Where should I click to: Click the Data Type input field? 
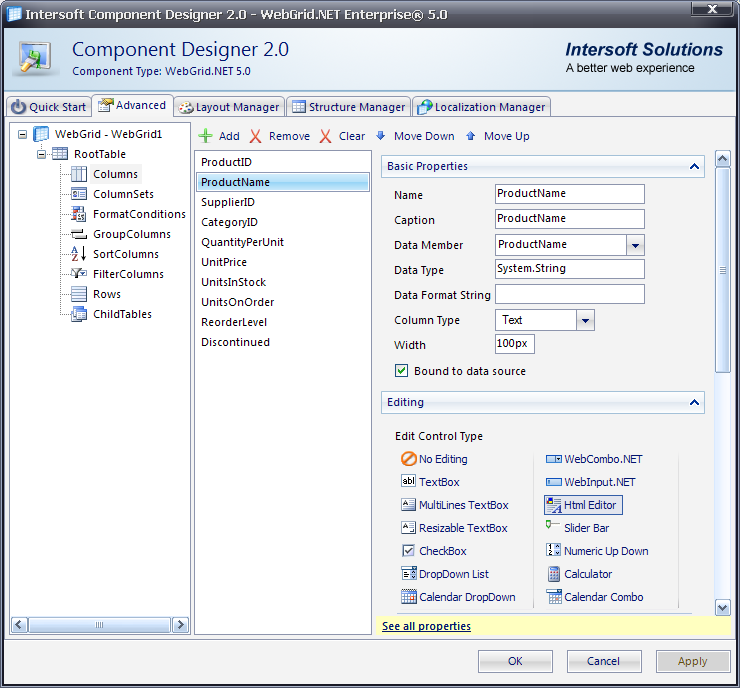coord(570,269)
